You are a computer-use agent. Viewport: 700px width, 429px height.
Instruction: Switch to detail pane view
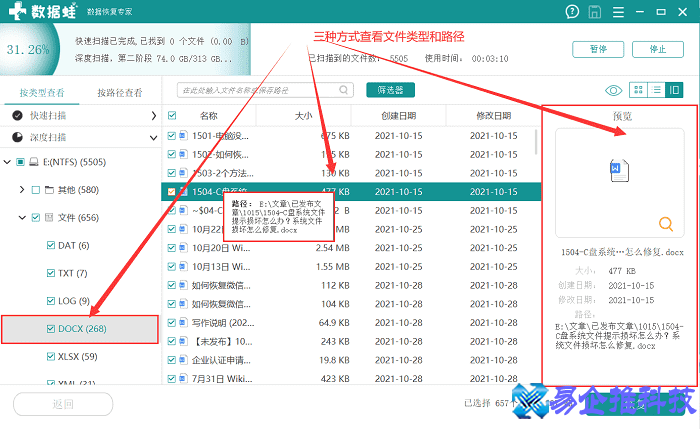[674, 90]
